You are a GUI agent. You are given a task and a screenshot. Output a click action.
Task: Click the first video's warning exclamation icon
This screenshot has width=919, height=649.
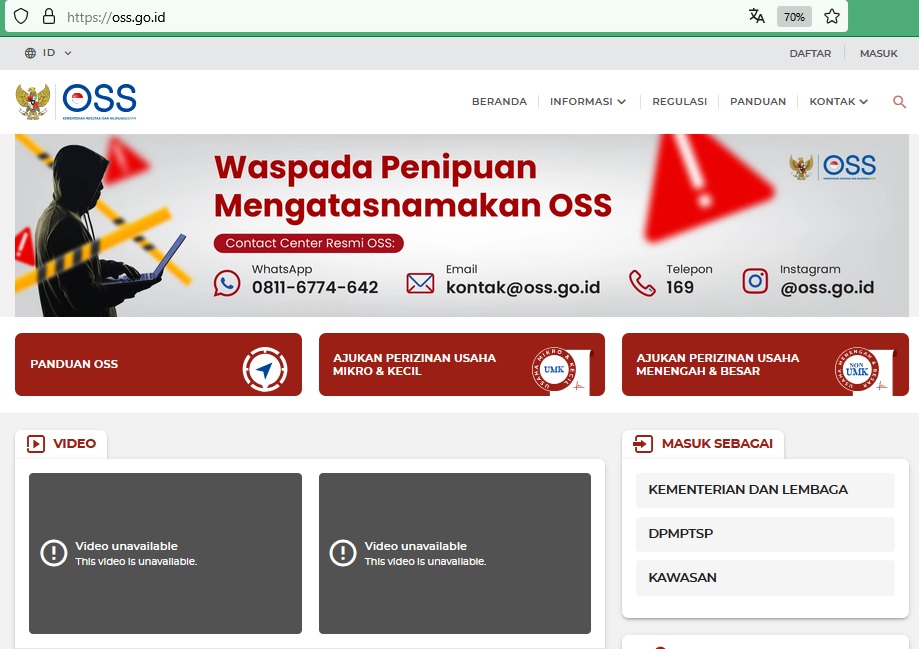tap(53, 553)
